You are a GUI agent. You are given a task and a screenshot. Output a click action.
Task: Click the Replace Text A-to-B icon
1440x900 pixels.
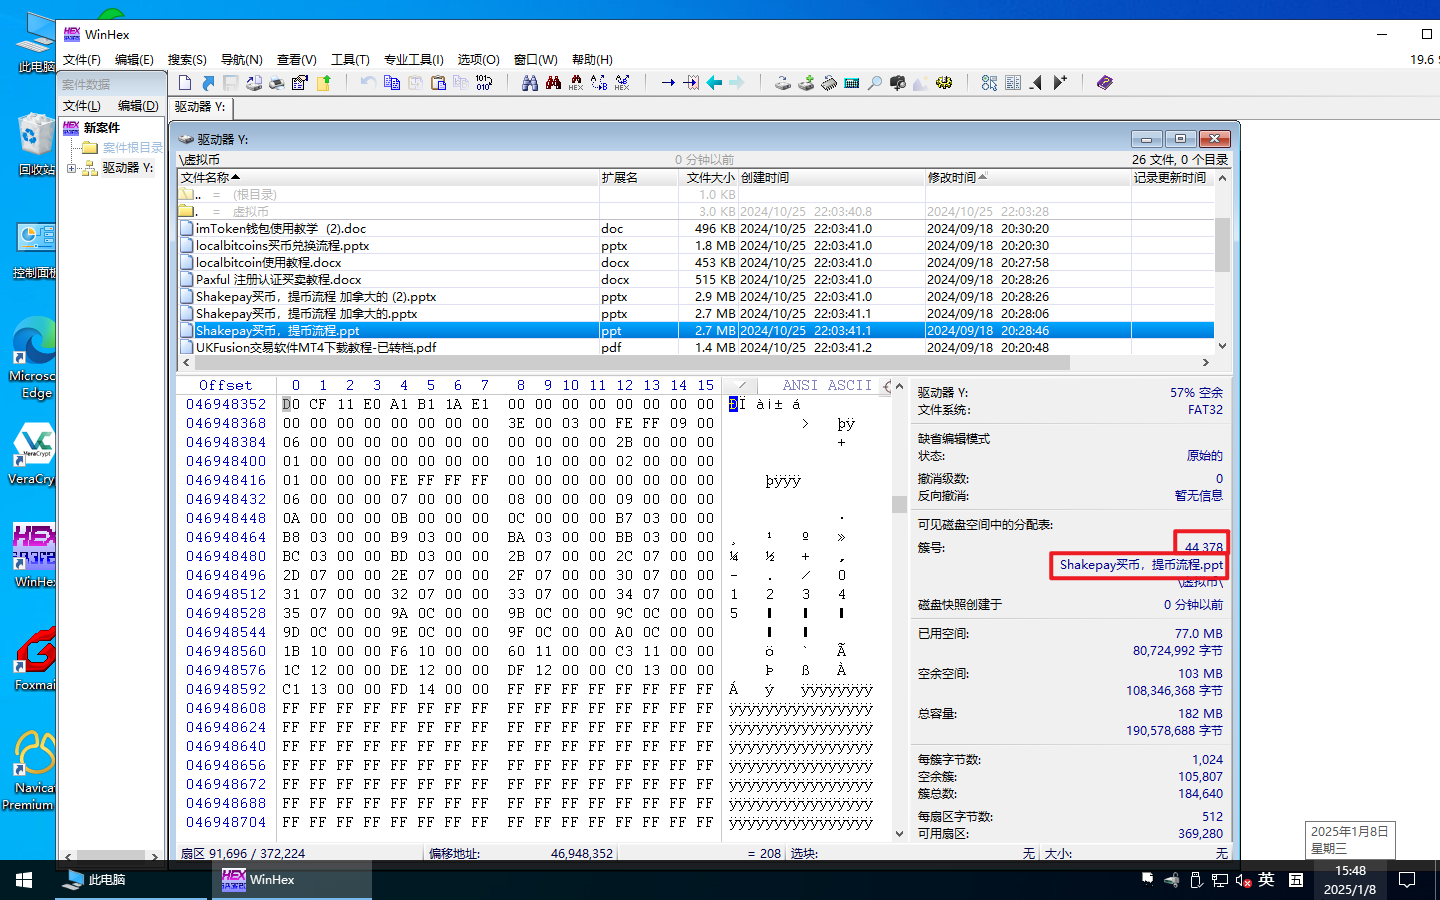coord(599,83)
